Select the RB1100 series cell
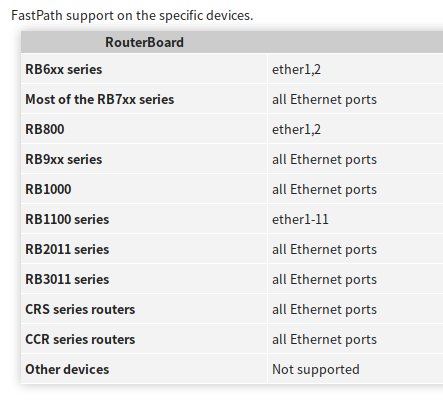443x400 pixels. 67,219
